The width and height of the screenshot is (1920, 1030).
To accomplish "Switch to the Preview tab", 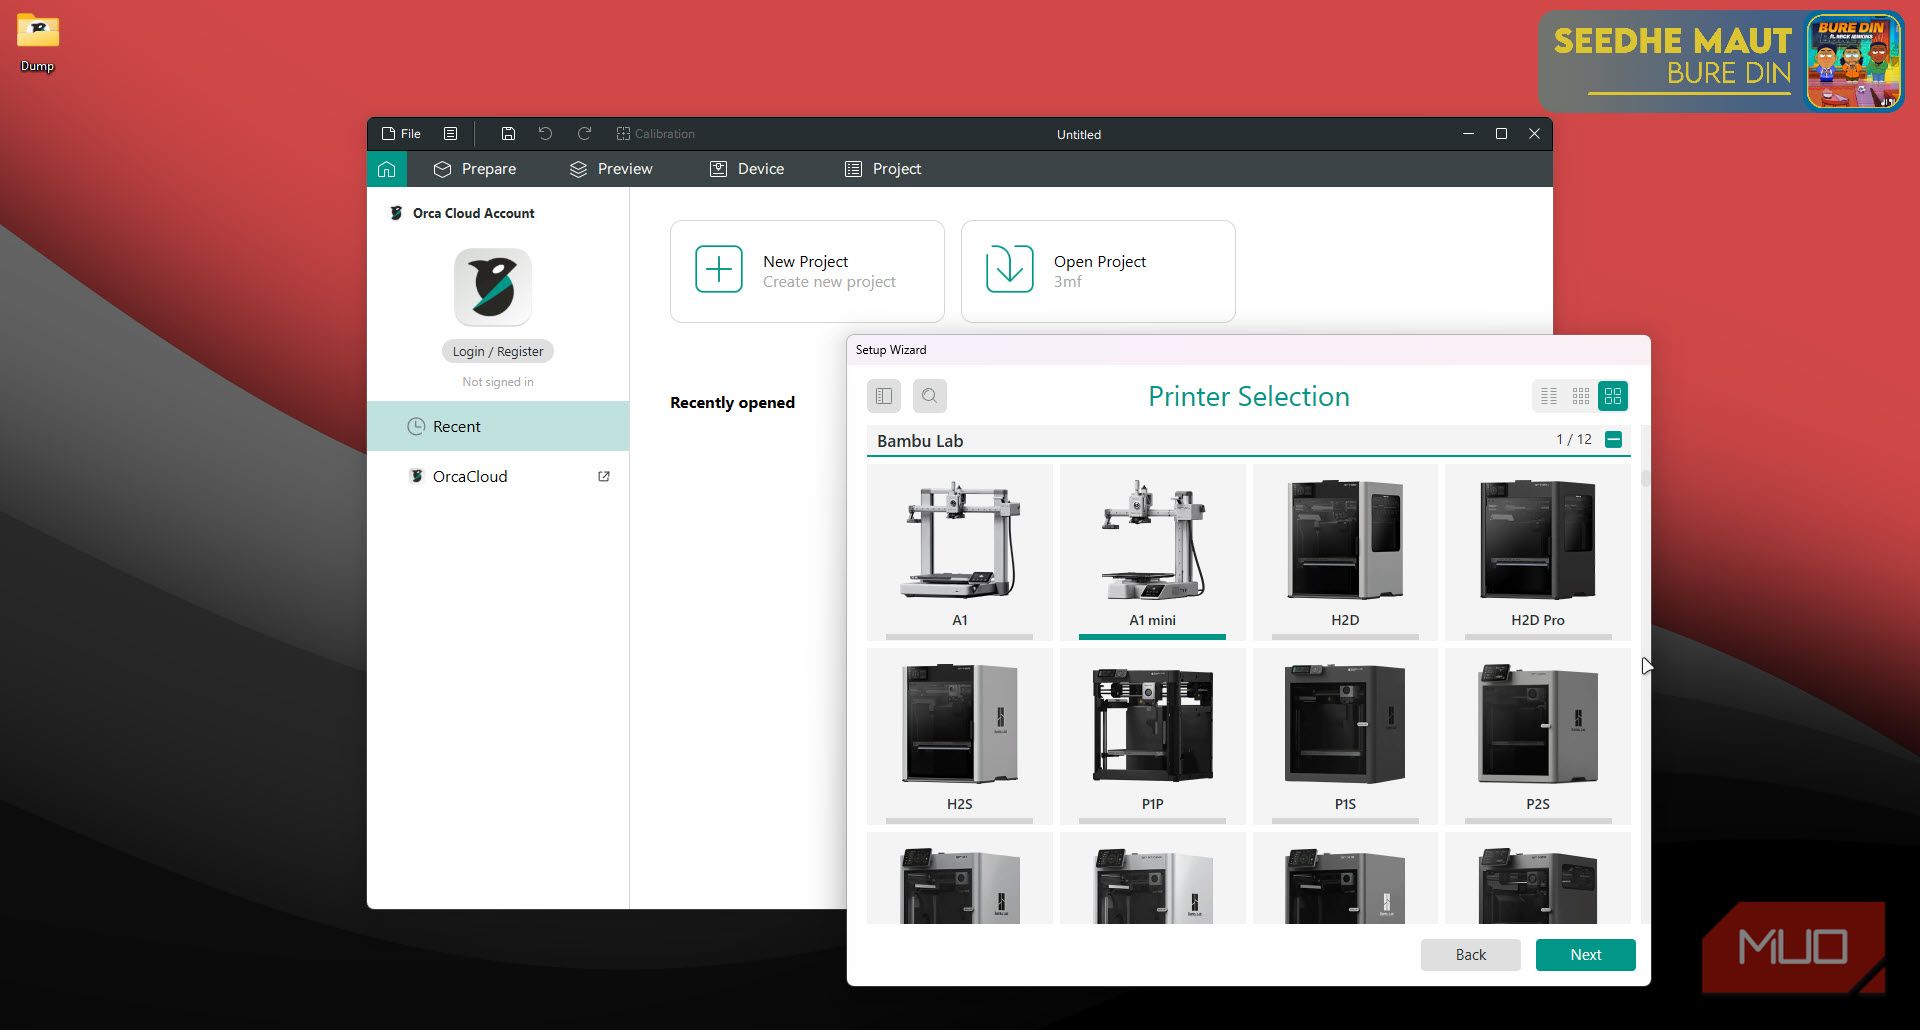I will [x=611, y=169].
